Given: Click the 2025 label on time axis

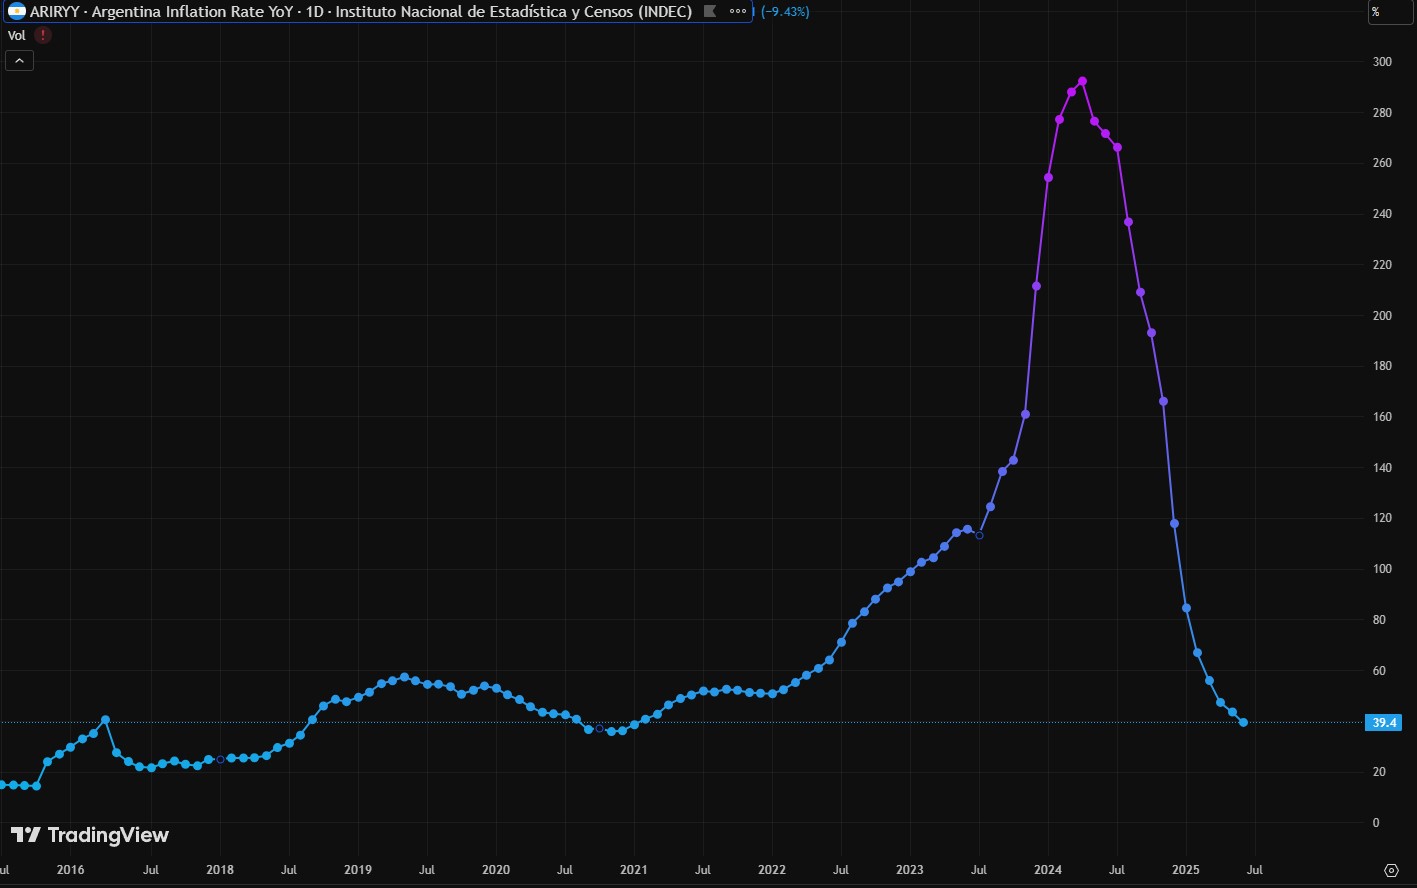Looking at the screenshot, I should (x=1186, y=870).
